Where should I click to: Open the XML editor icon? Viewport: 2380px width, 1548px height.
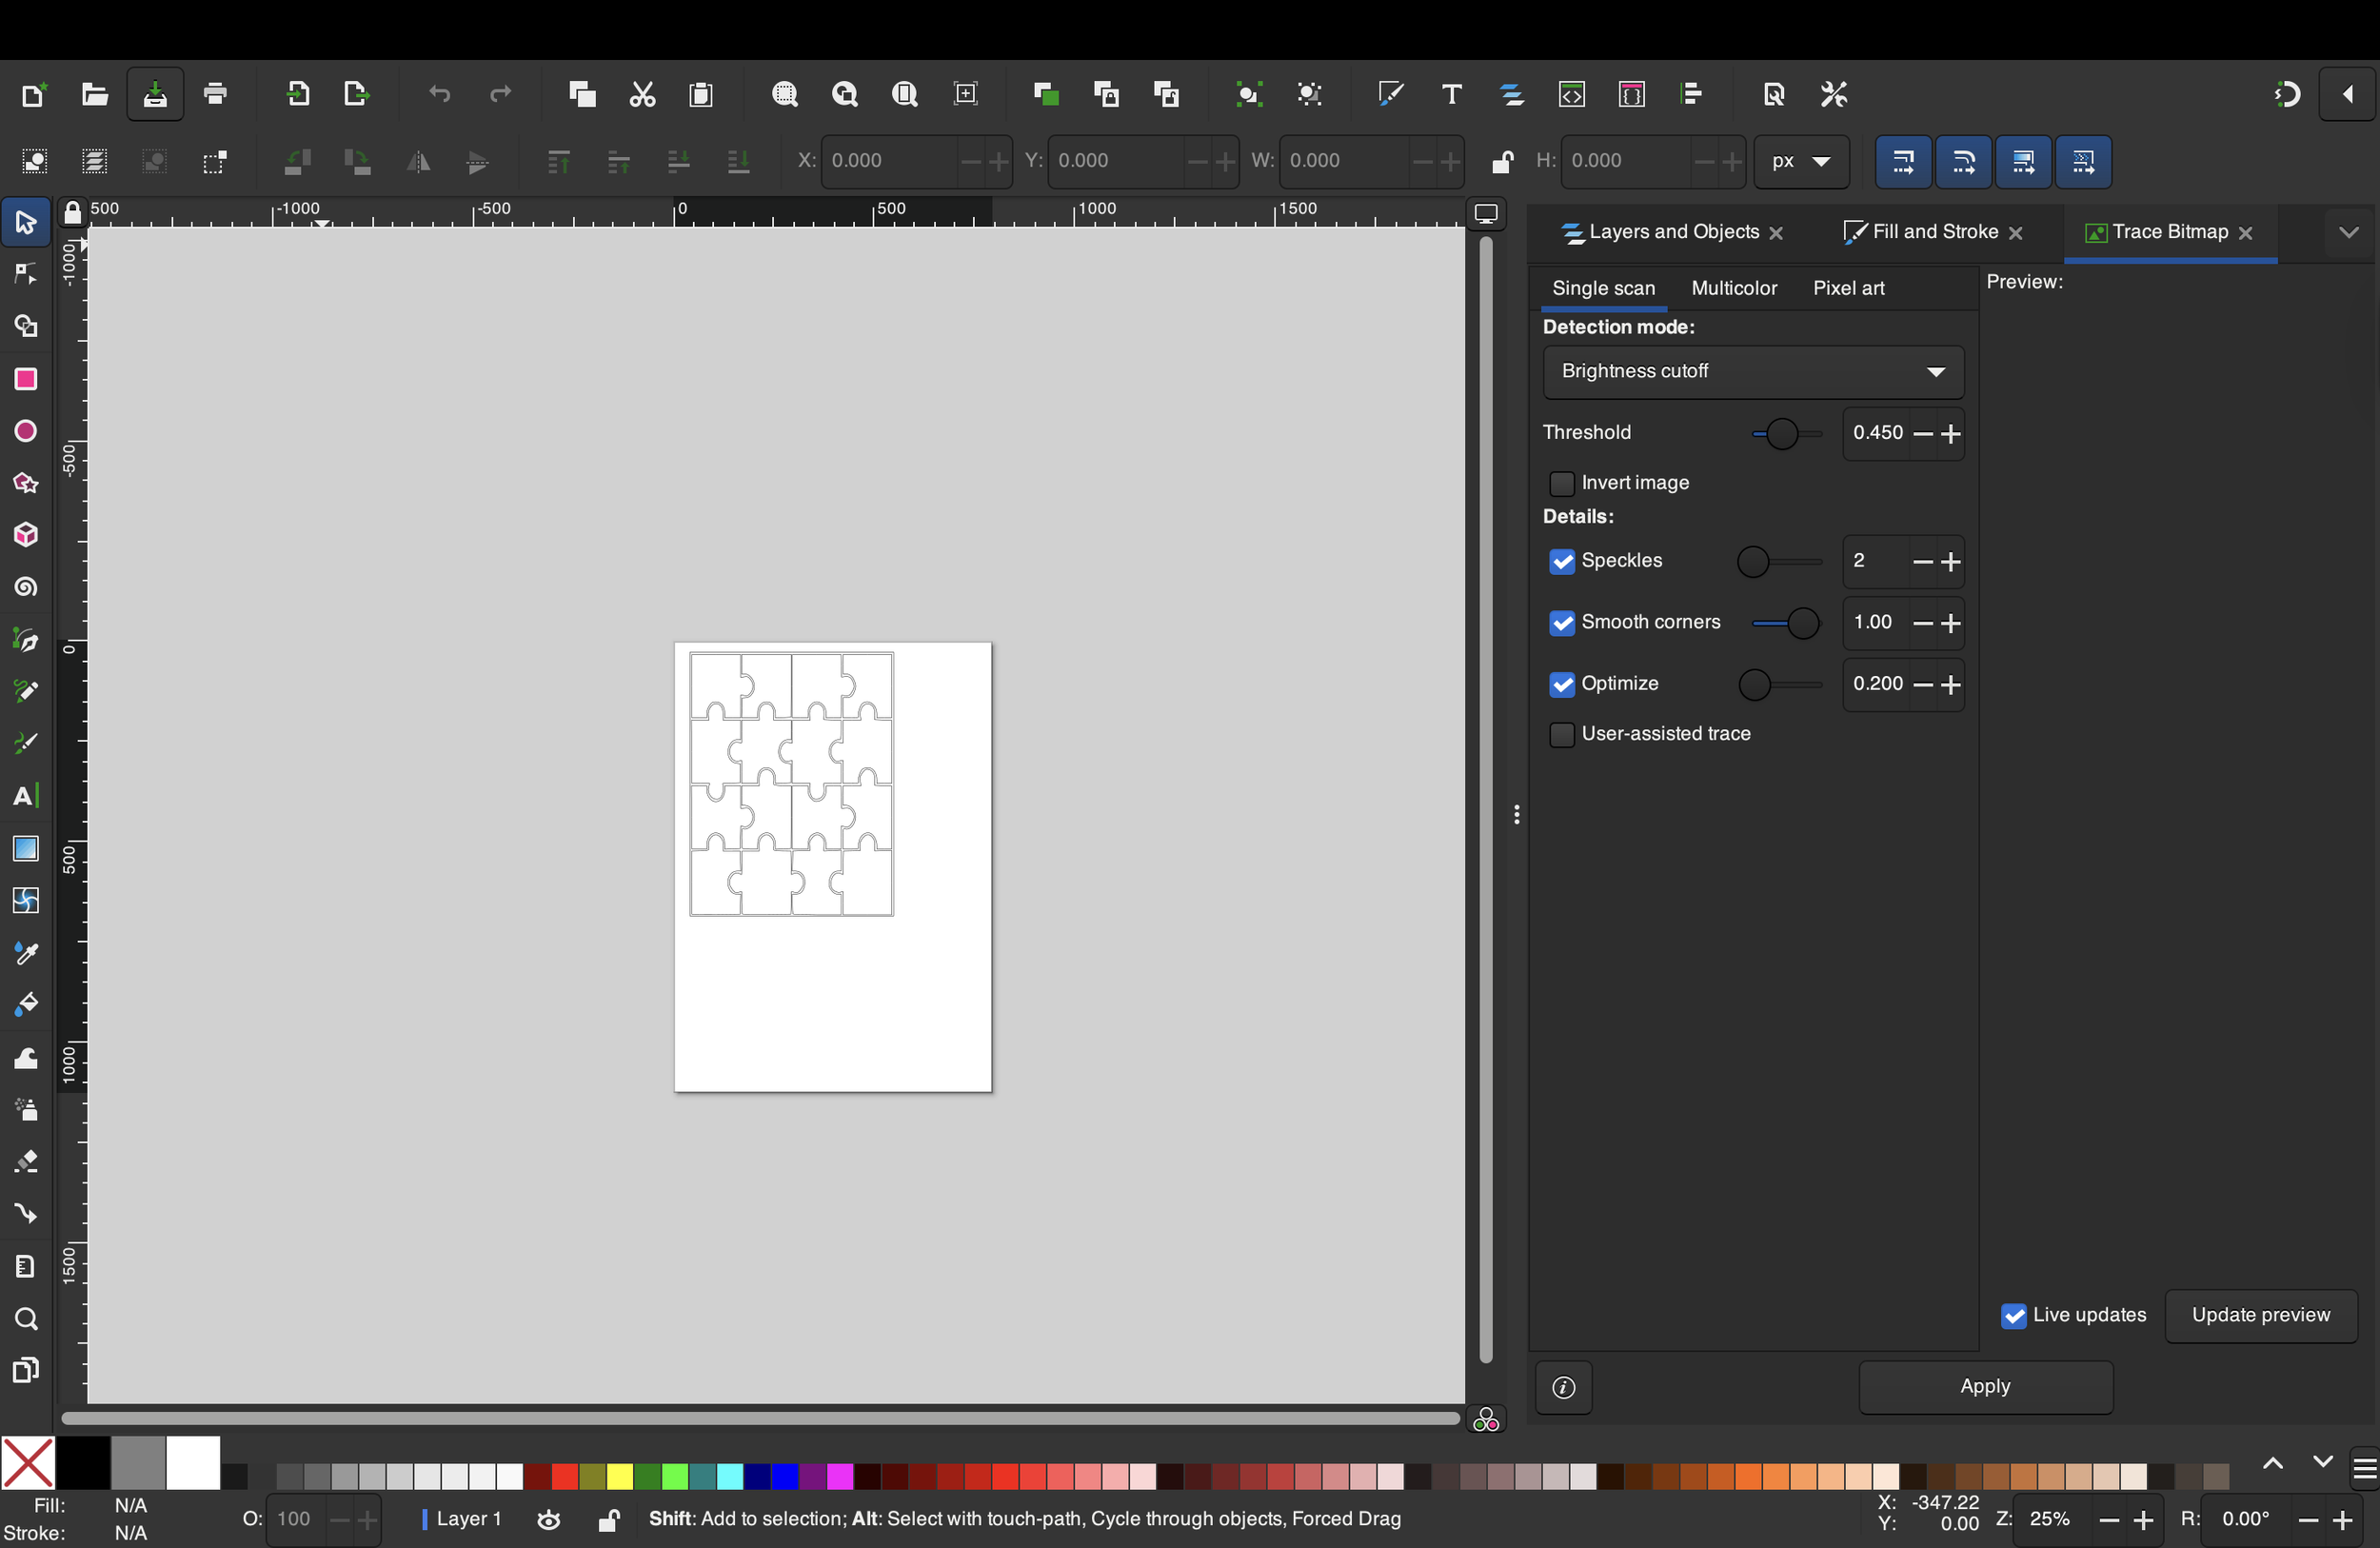tap(1572, 95)
